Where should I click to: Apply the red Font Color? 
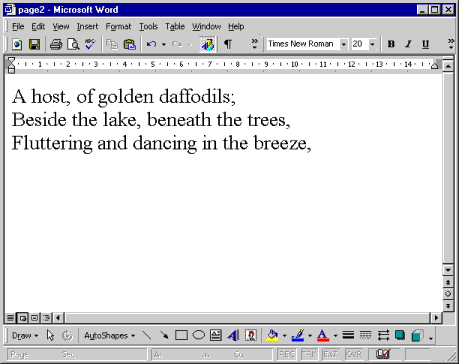click(323, 335)
